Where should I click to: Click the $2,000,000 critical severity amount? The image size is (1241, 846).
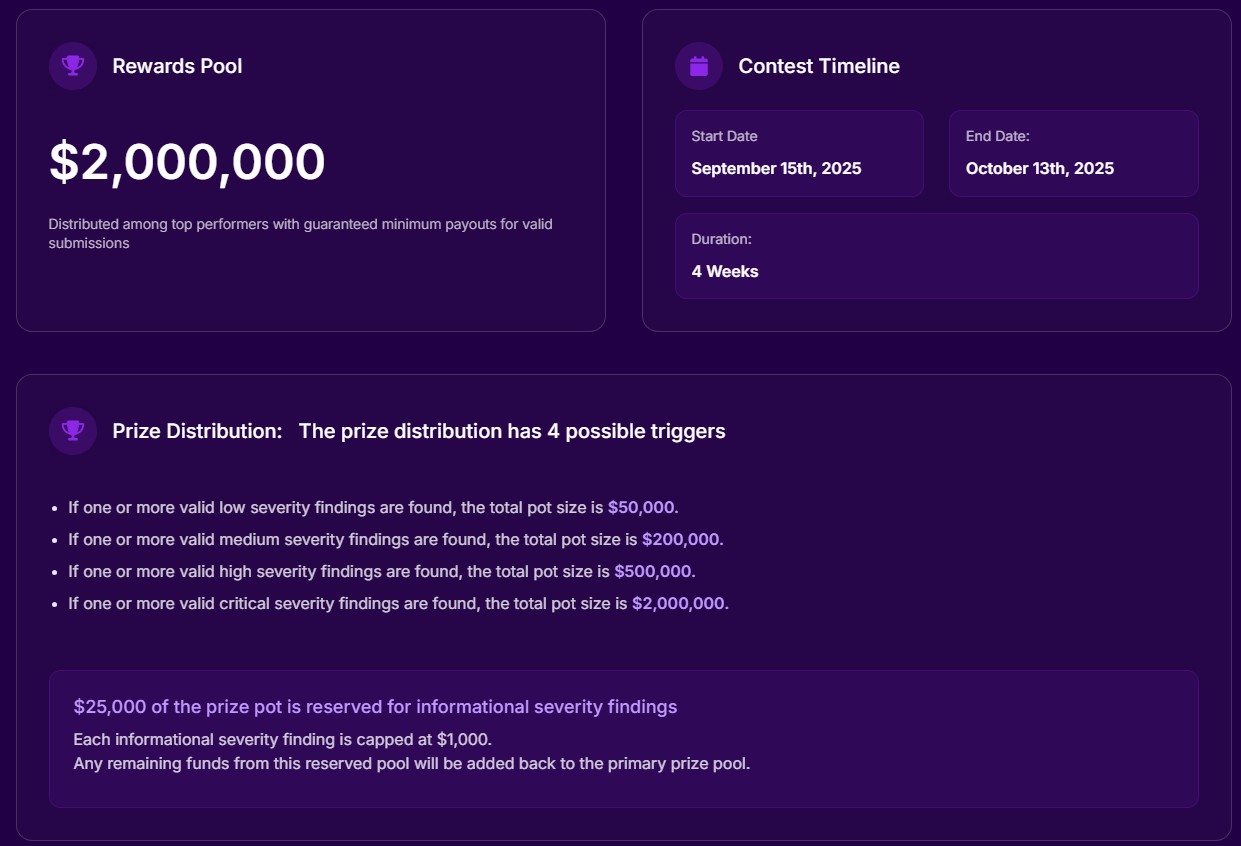(680, 604)
